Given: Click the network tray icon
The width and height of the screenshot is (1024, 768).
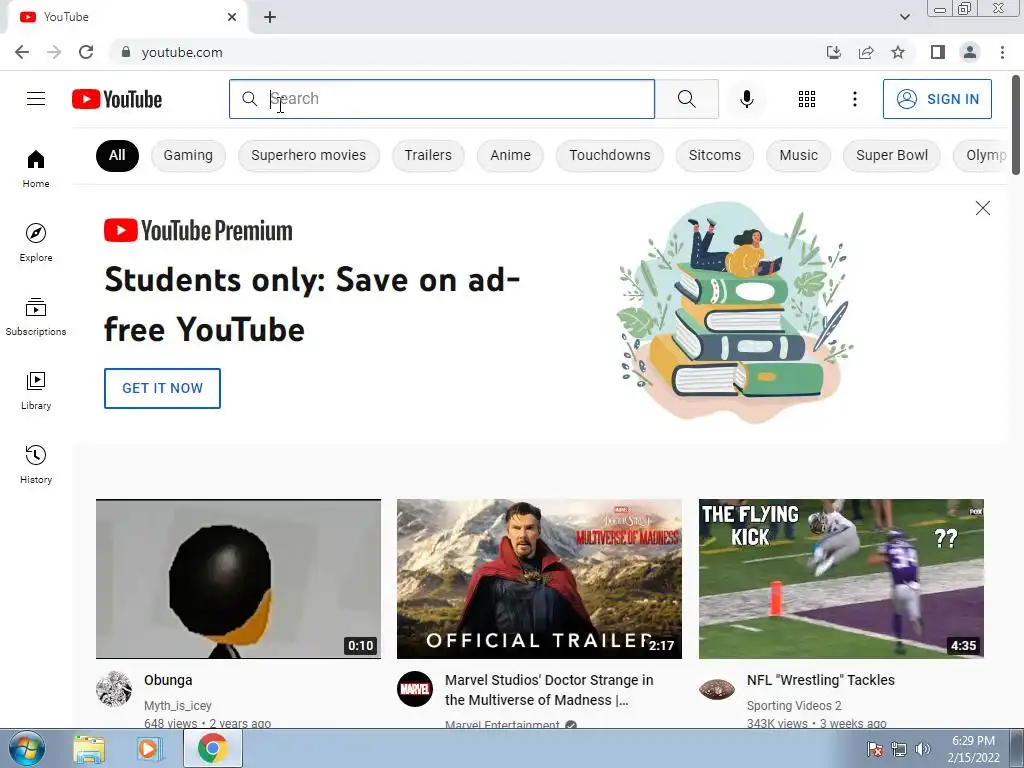Looking at the screenshot, I should click(899, 749).
